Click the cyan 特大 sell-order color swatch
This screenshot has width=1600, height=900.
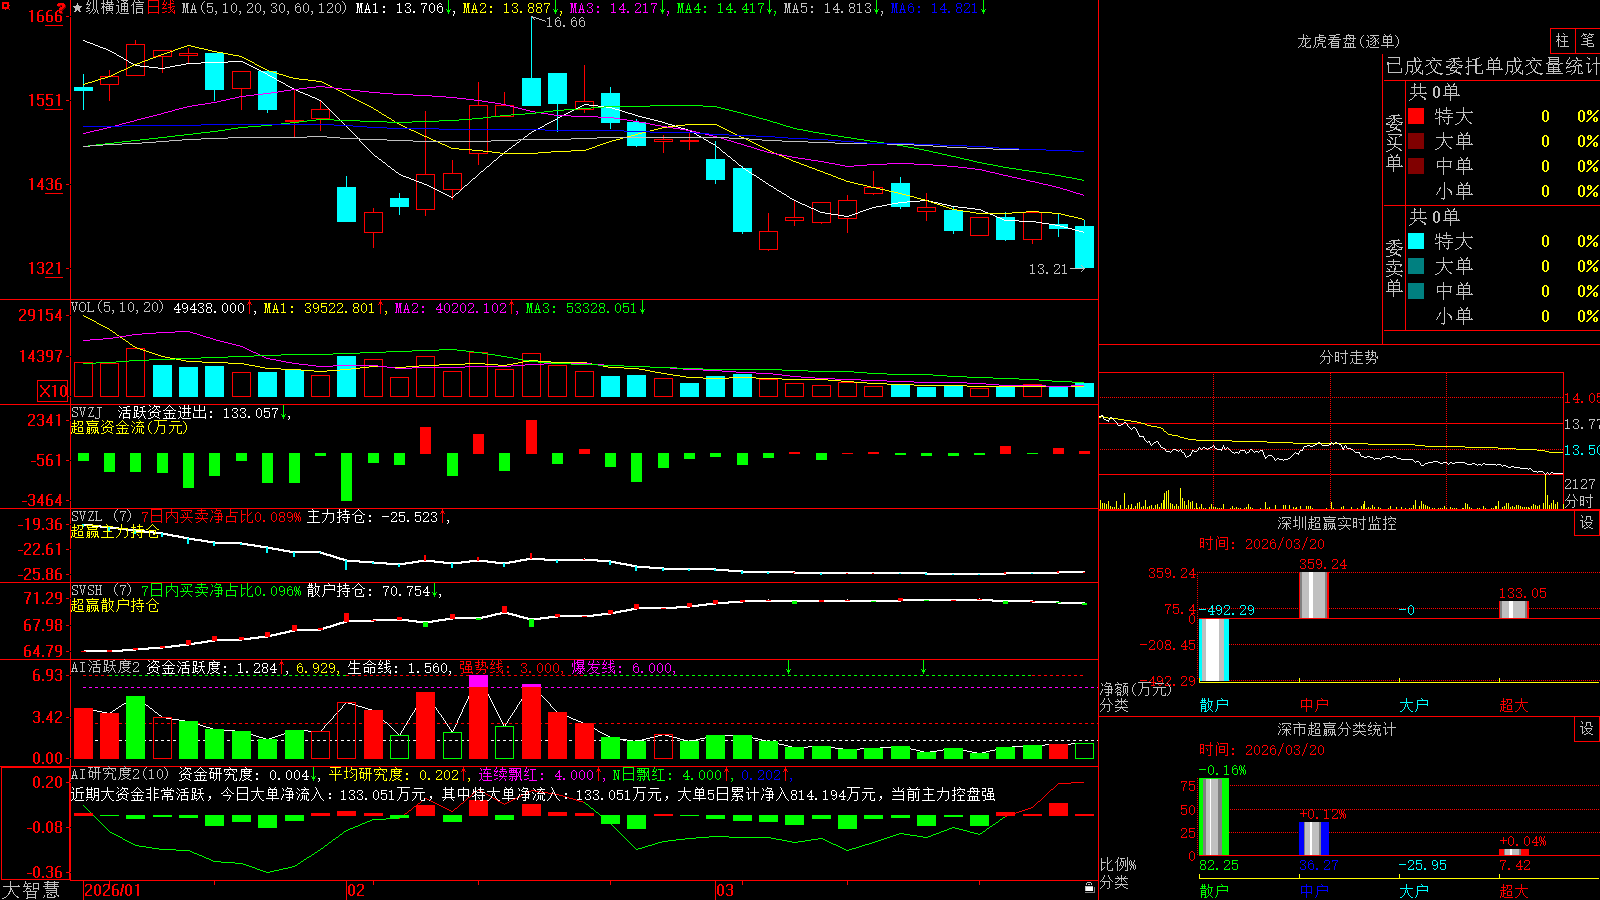pos(1416,241)
